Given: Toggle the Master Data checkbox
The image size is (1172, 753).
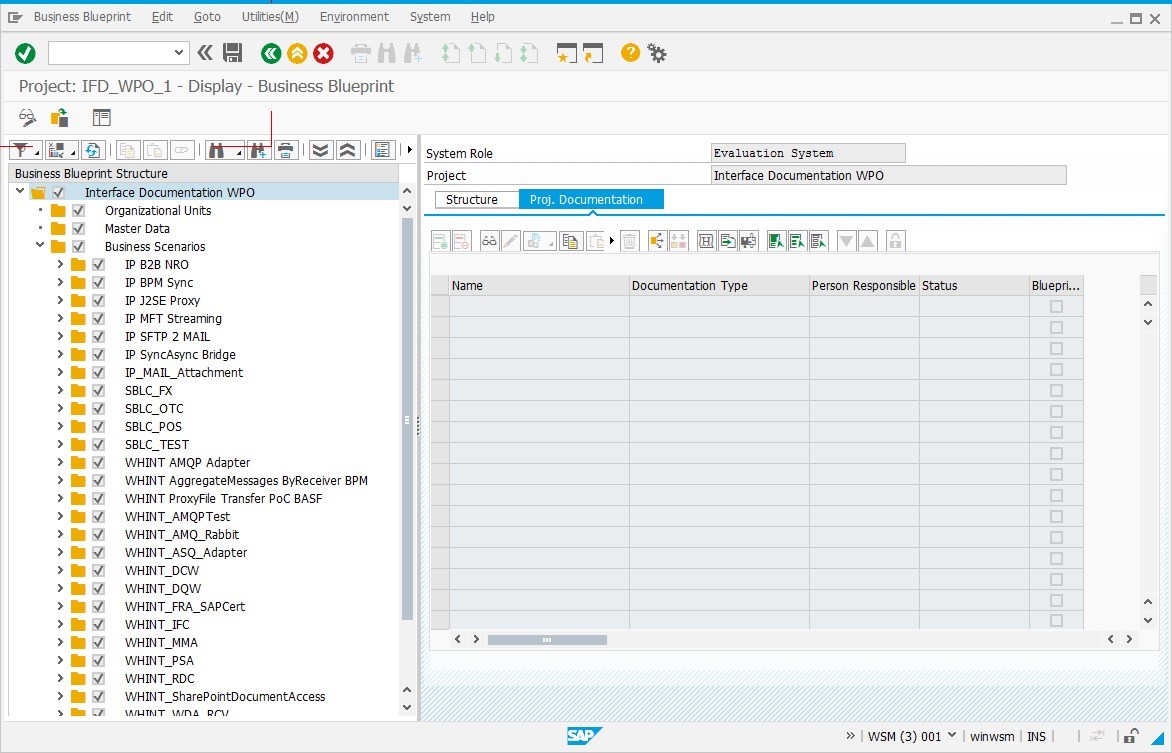Looking at the screenshot, I should (79, 228).
